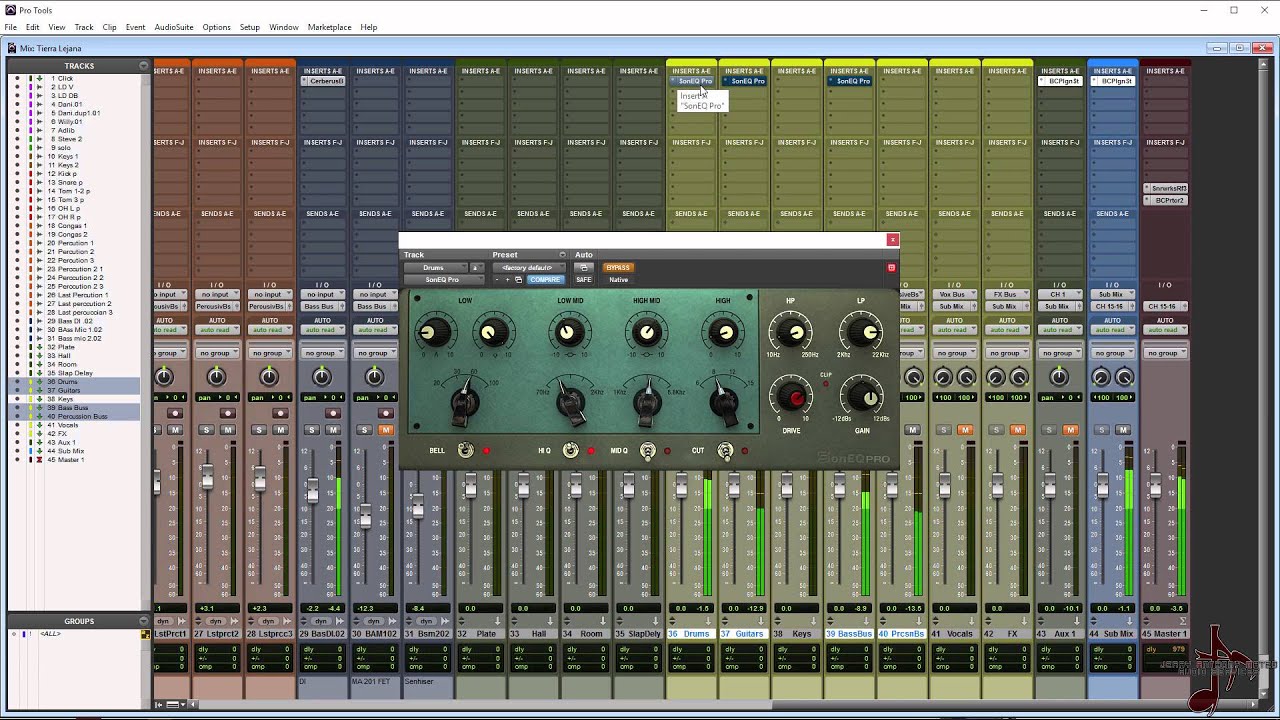The image size is (1280, 720).
Task: Open the SonEQ Pro plug-in selector dropdown
Action: [445, 280]
